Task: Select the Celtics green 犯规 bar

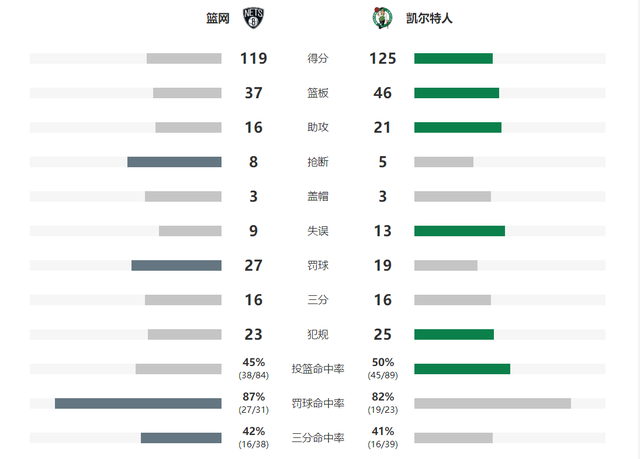Action: 454,335
